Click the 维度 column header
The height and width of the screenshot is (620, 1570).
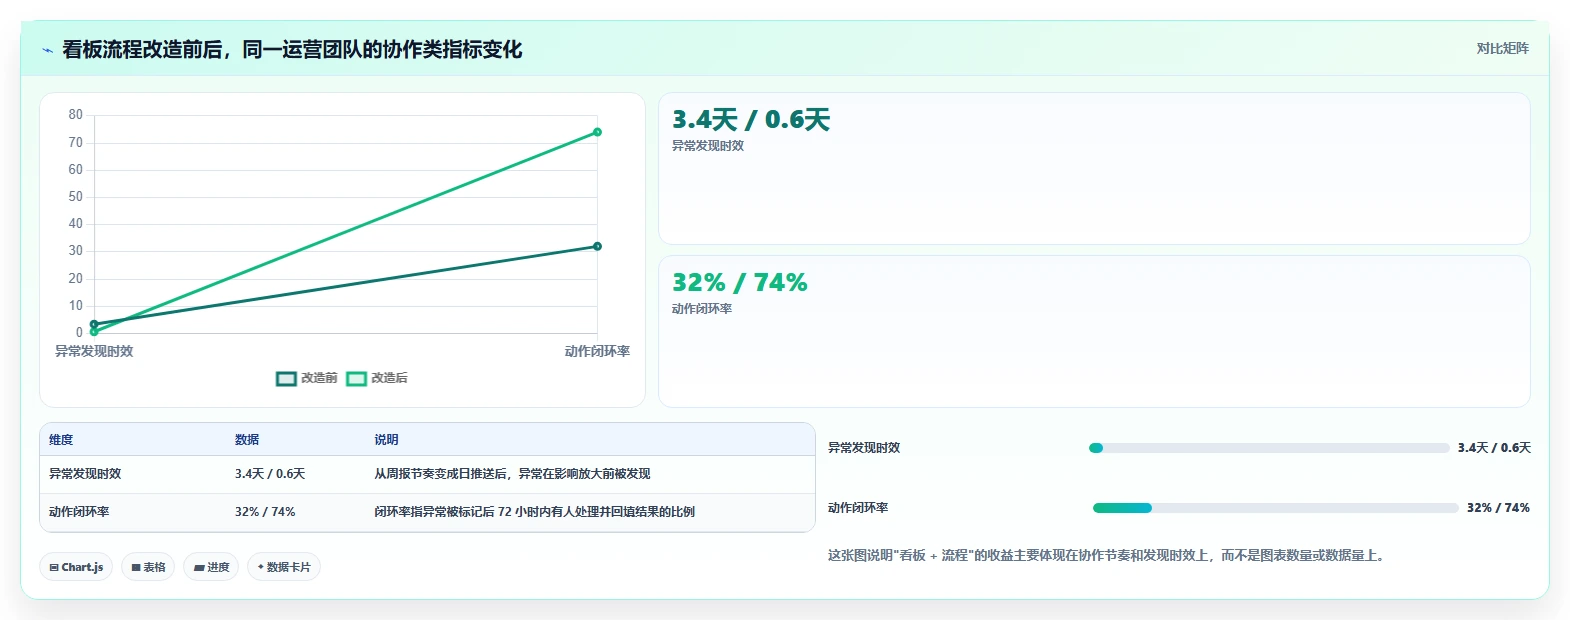point(61,440)
